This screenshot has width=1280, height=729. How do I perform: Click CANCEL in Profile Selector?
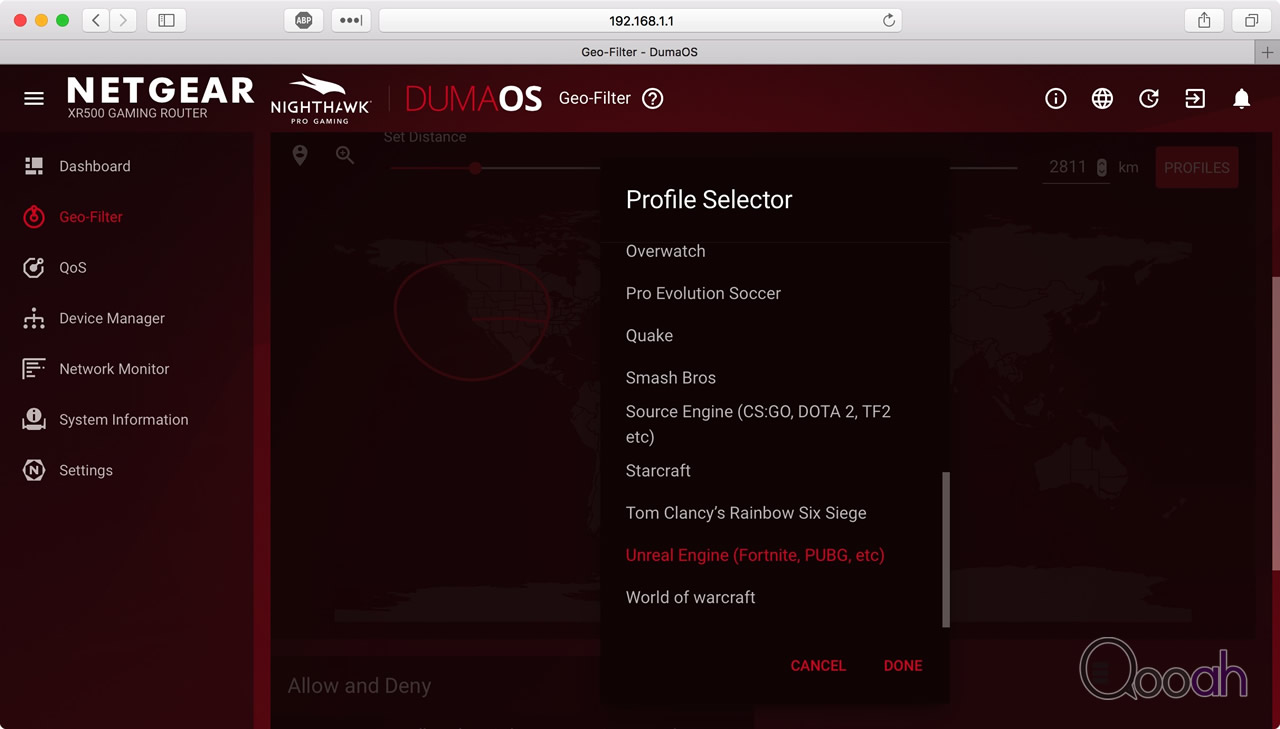click(x=818, y=665)
